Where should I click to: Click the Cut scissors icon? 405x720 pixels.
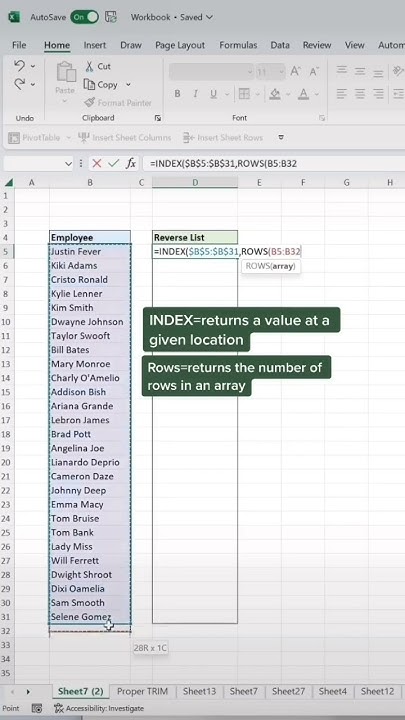pos(90,67)
